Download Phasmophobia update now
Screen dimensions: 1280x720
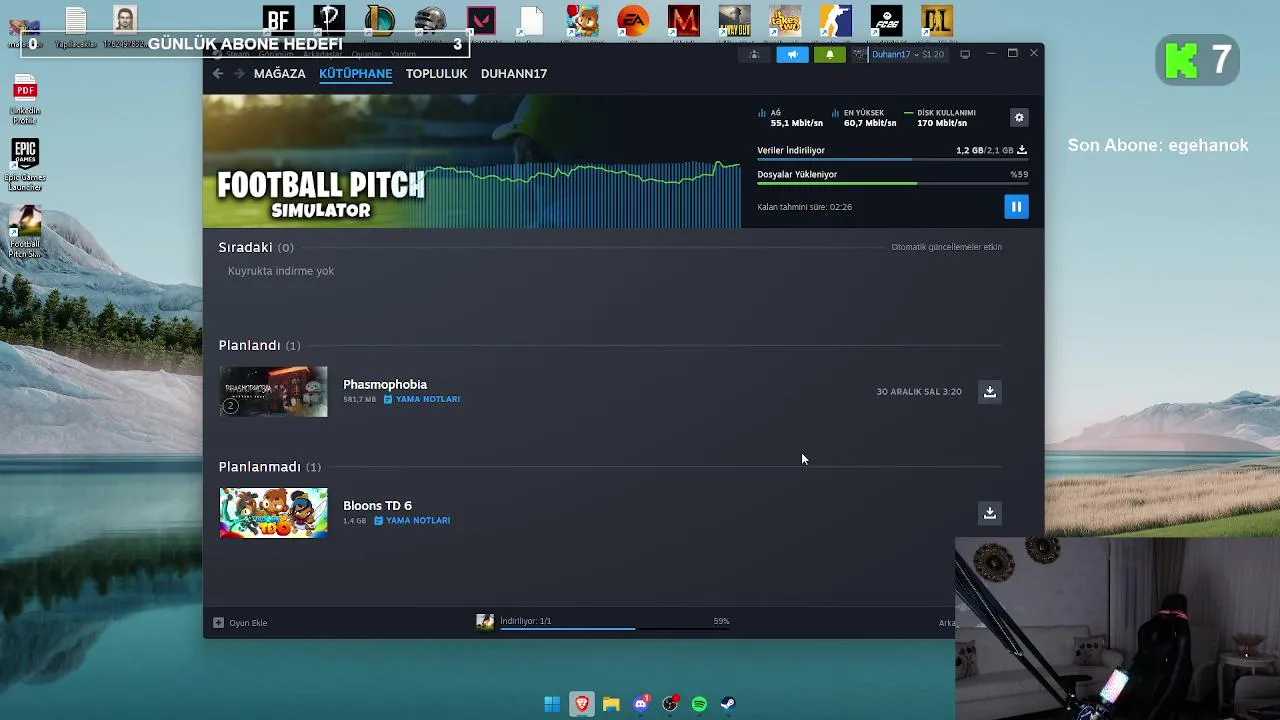click(989, 392)
